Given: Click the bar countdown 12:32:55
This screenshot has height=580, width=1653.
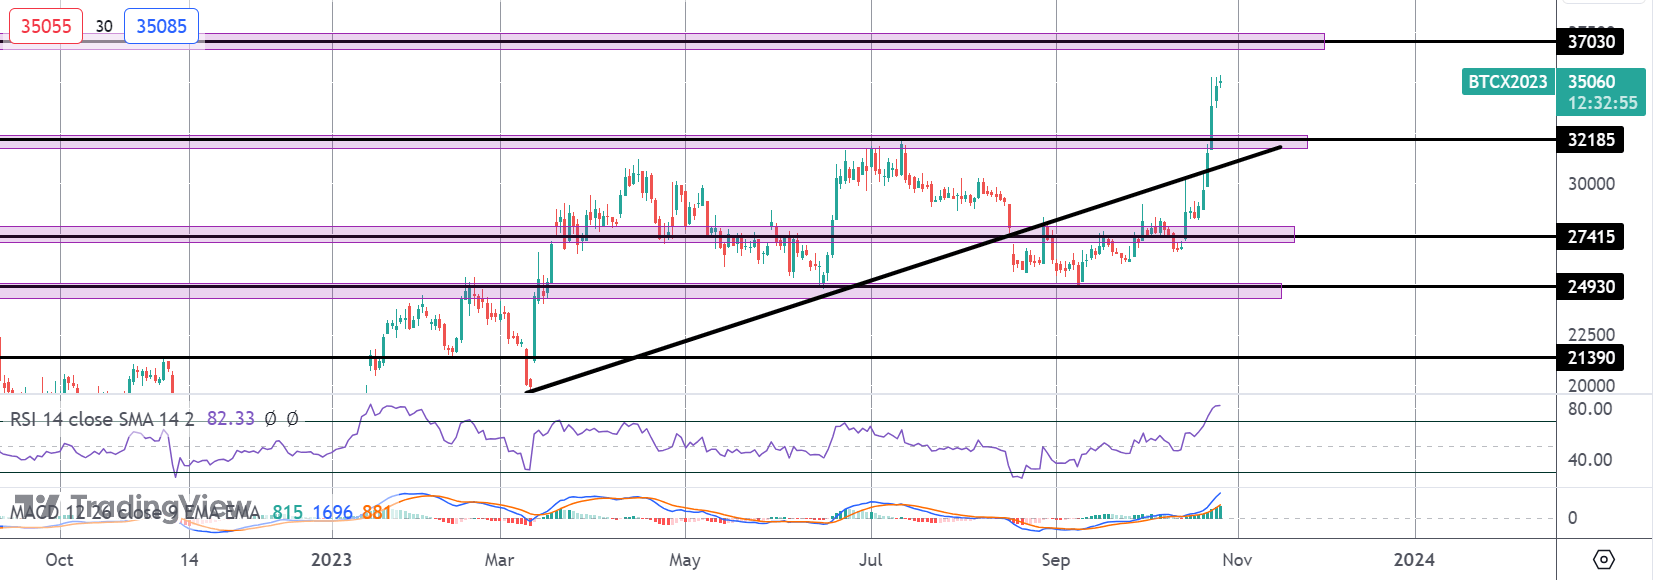Looking at the screenshot, I should 1602,103.
